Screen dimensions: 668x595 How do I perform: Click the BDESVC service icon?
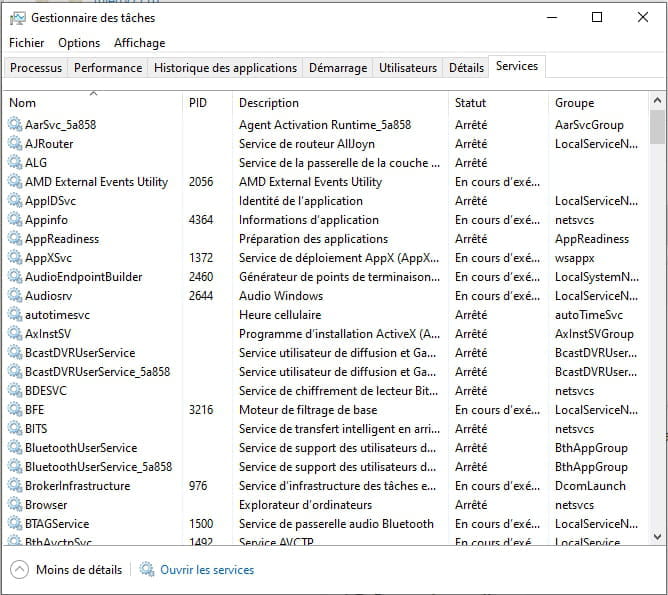(x=15, y=390)
